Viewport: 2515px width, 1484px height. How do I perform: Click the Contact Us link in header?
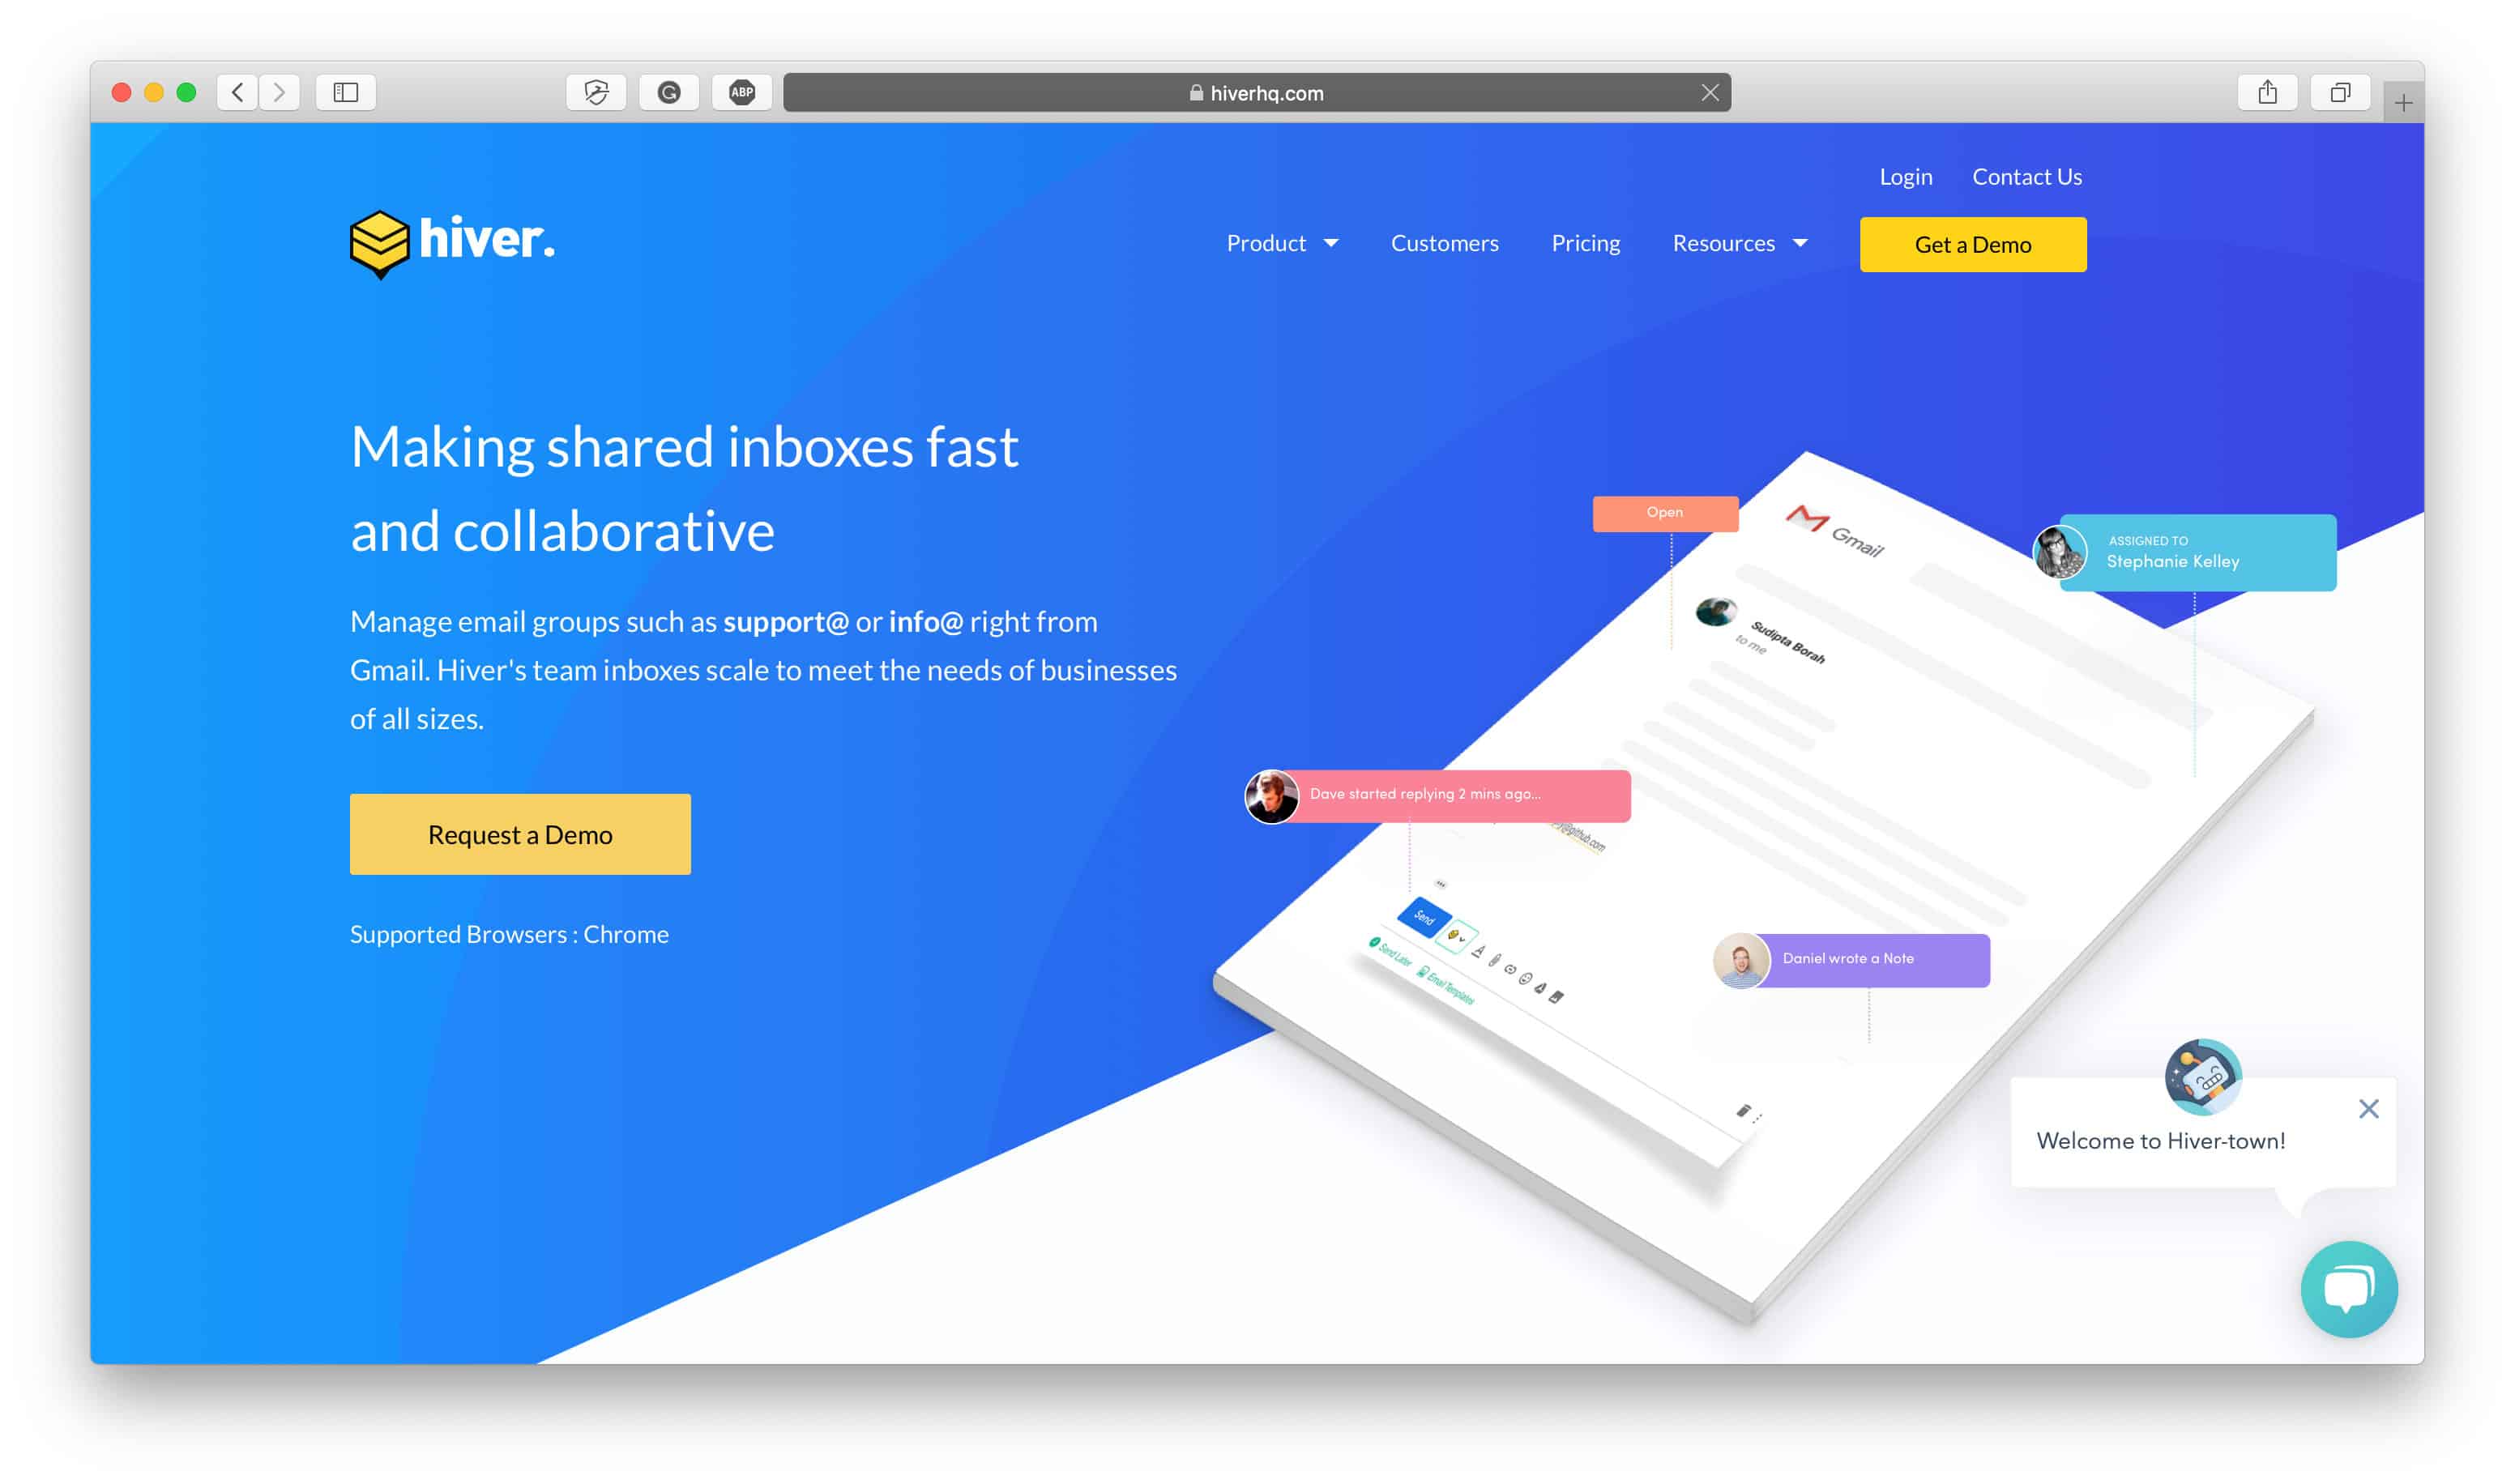tap(2026, 177)
